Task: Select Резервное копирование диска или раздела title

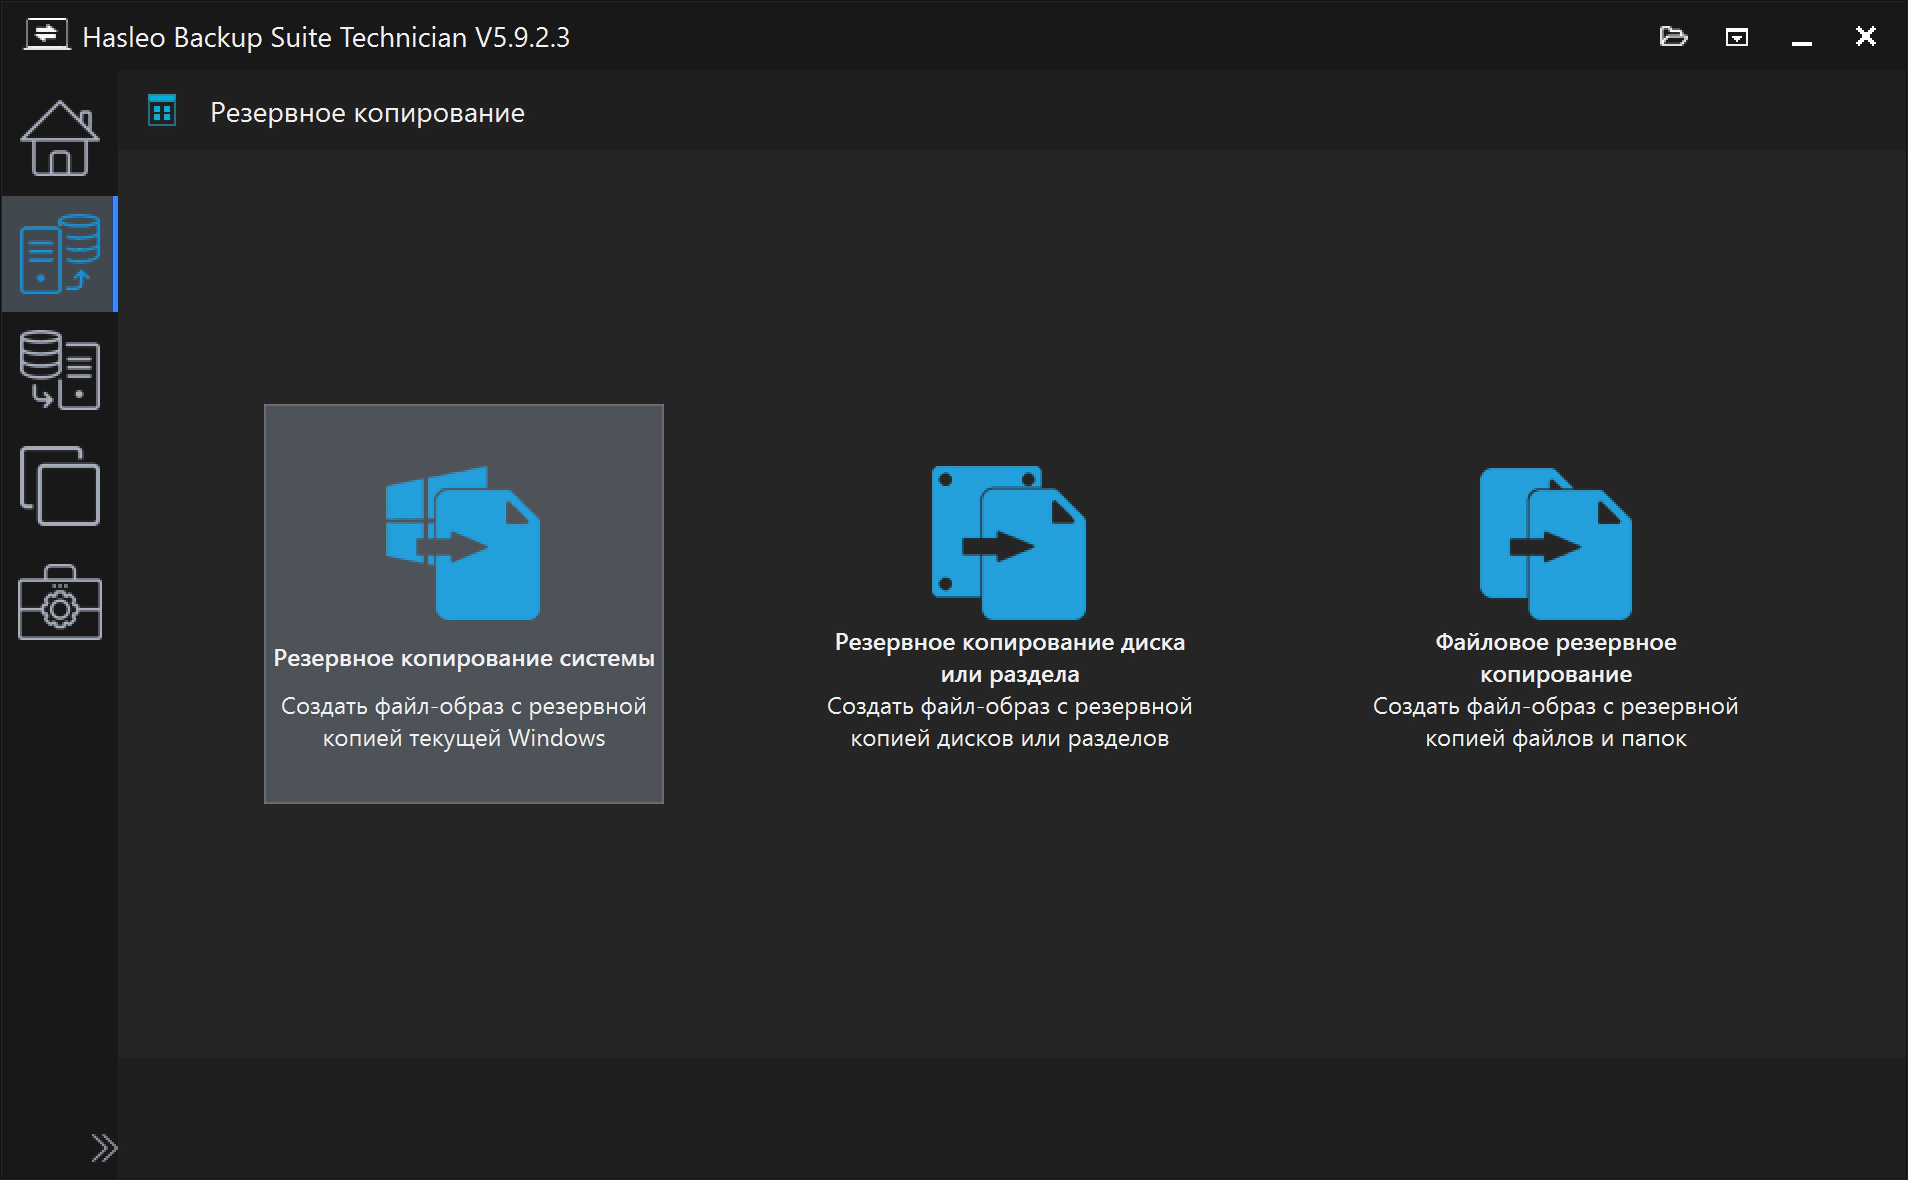Action: pyautogui.click(x=1010, y=658)
